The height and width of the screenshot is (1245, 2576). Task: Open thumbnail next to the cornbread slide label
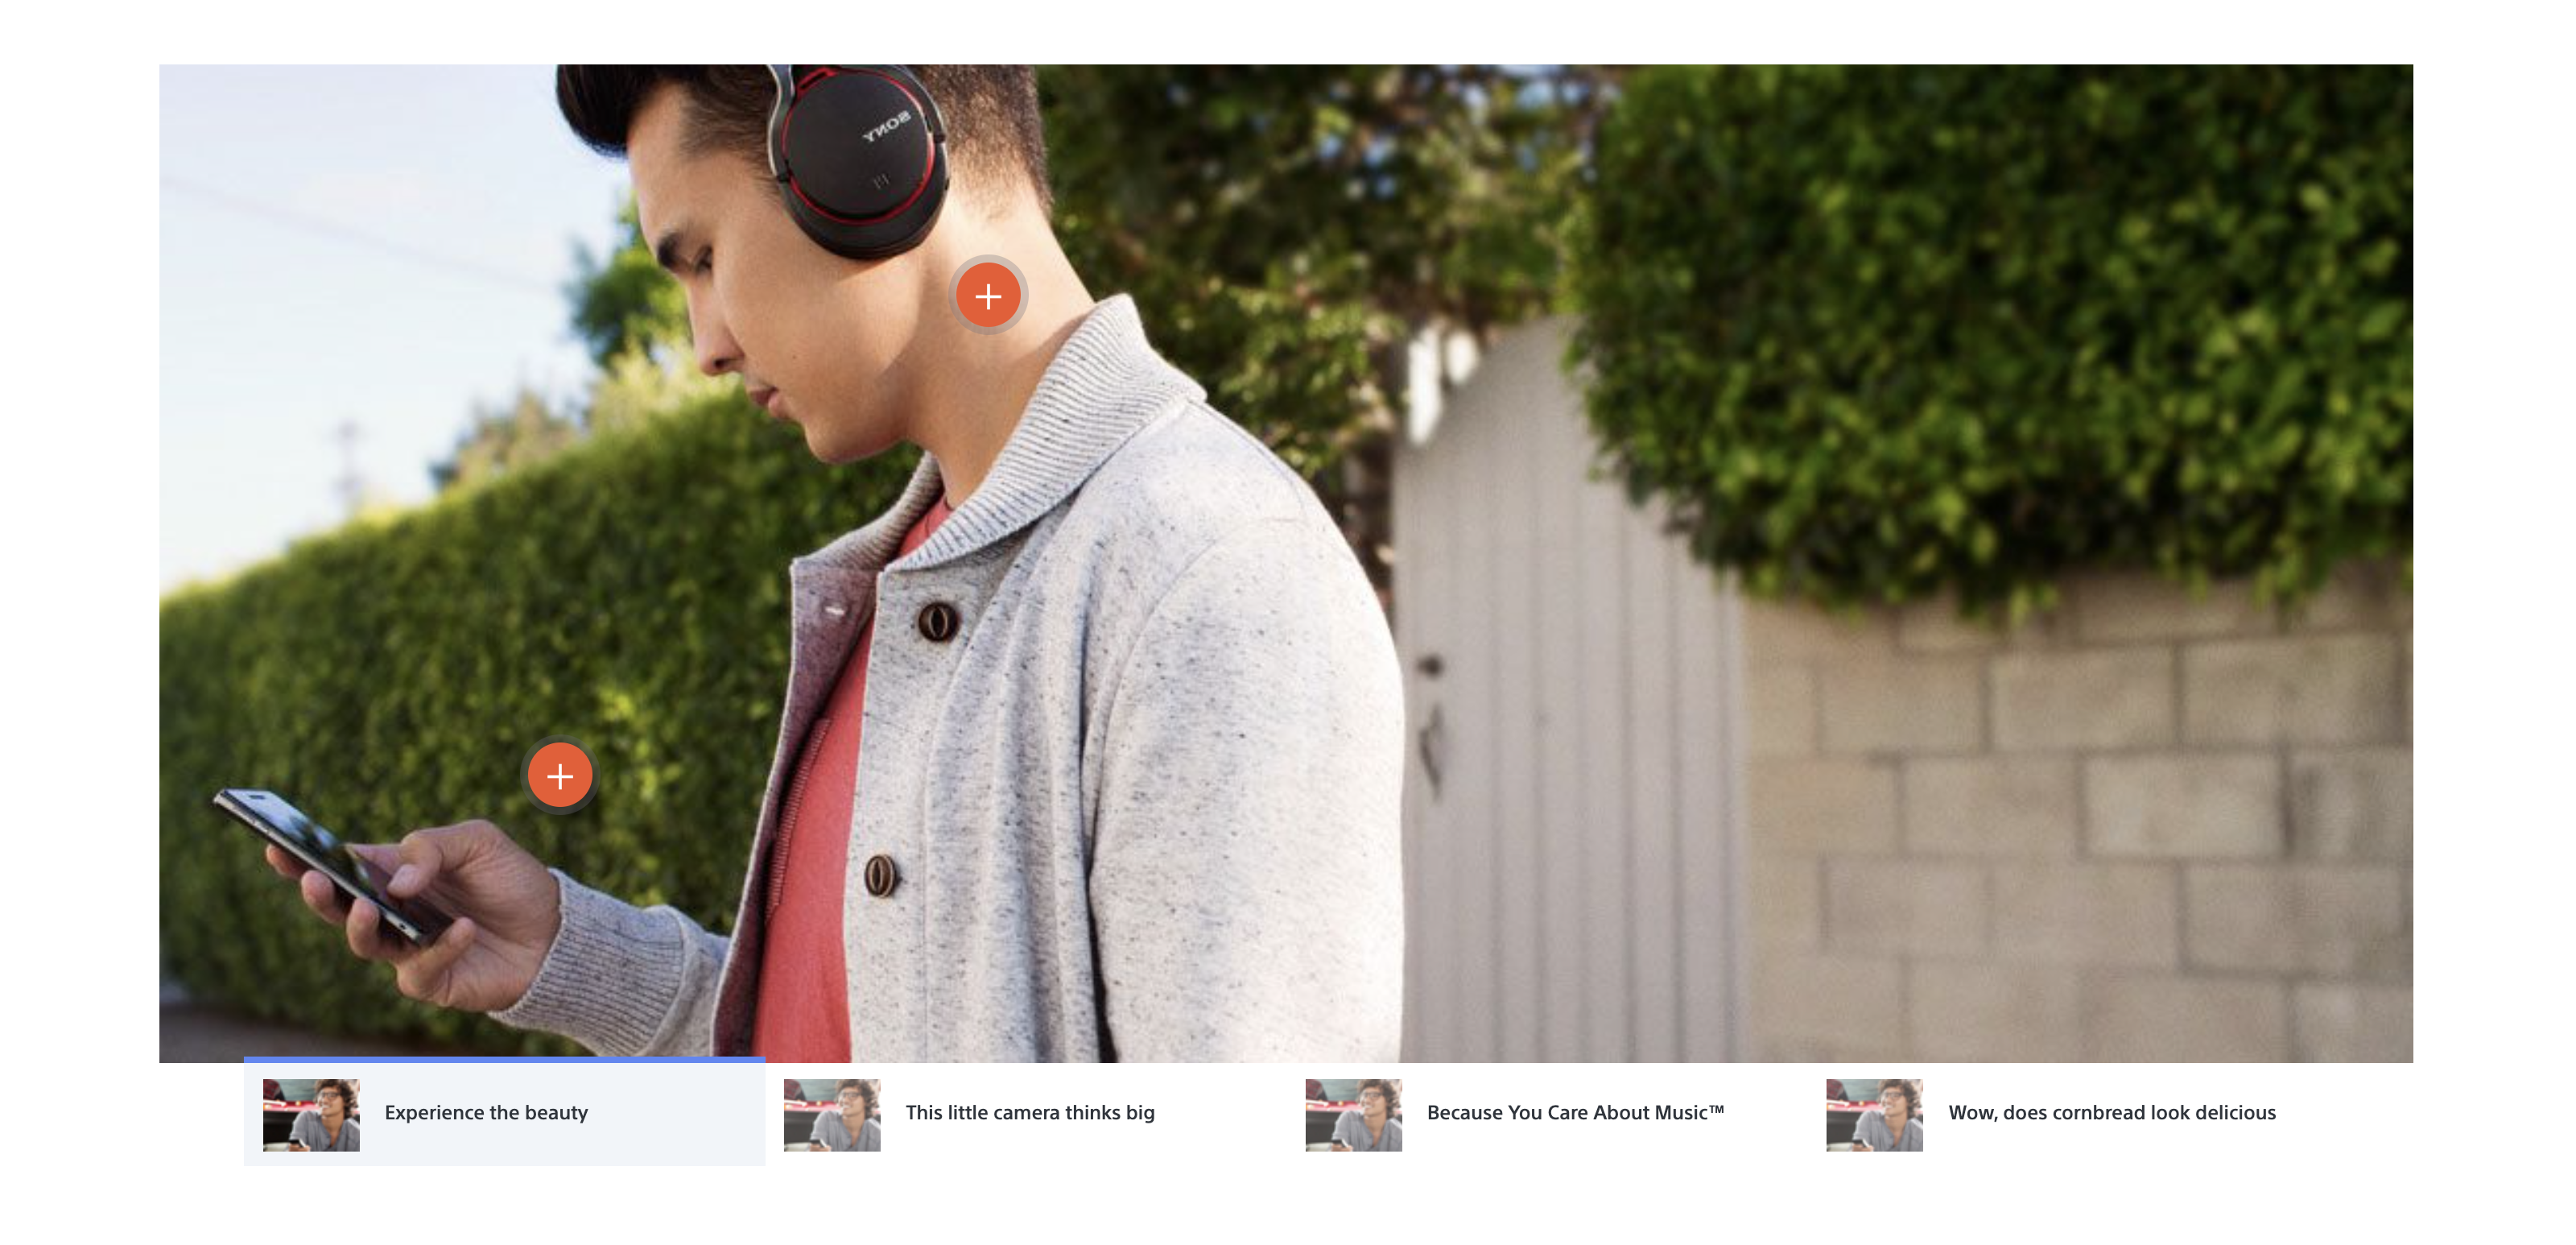coord(1874,1115)
